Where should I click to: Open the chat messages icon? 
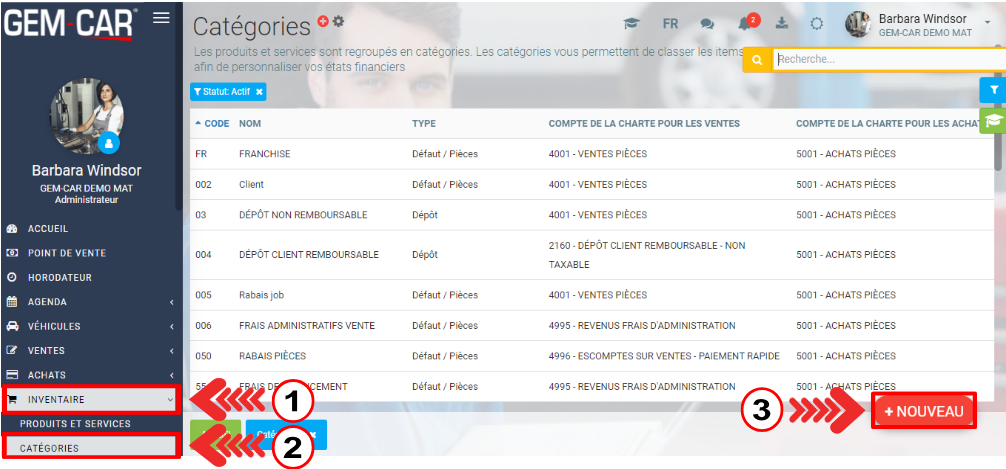[x=708, y=24]
